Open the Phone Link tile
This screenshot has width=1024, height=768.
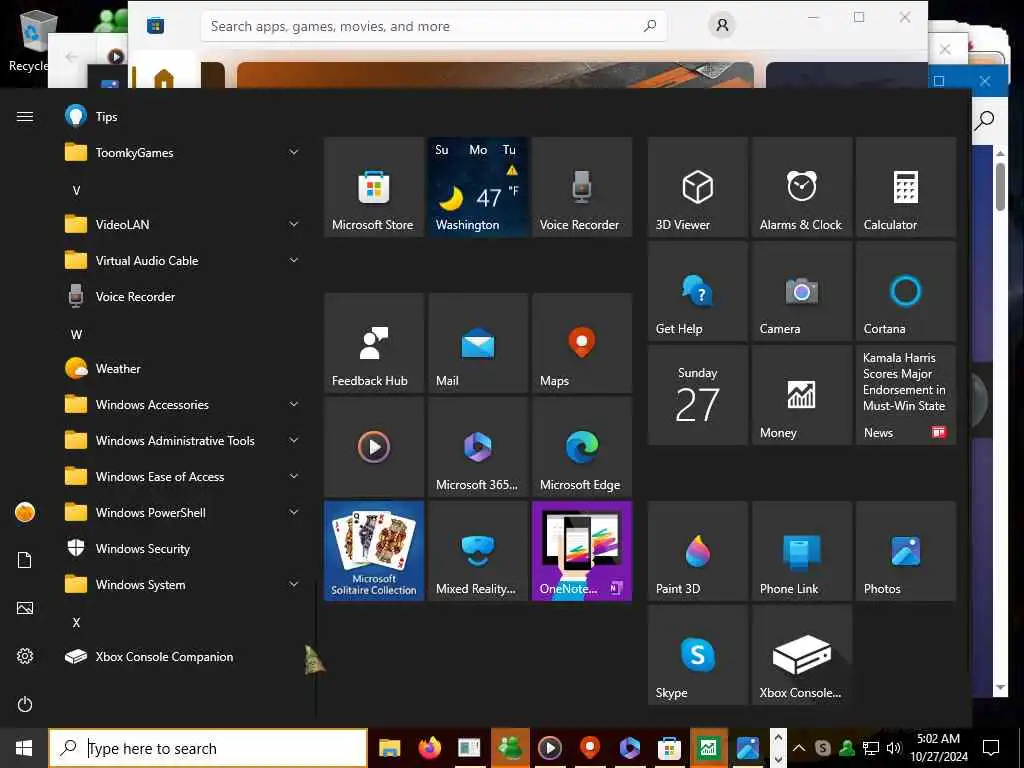802,551
